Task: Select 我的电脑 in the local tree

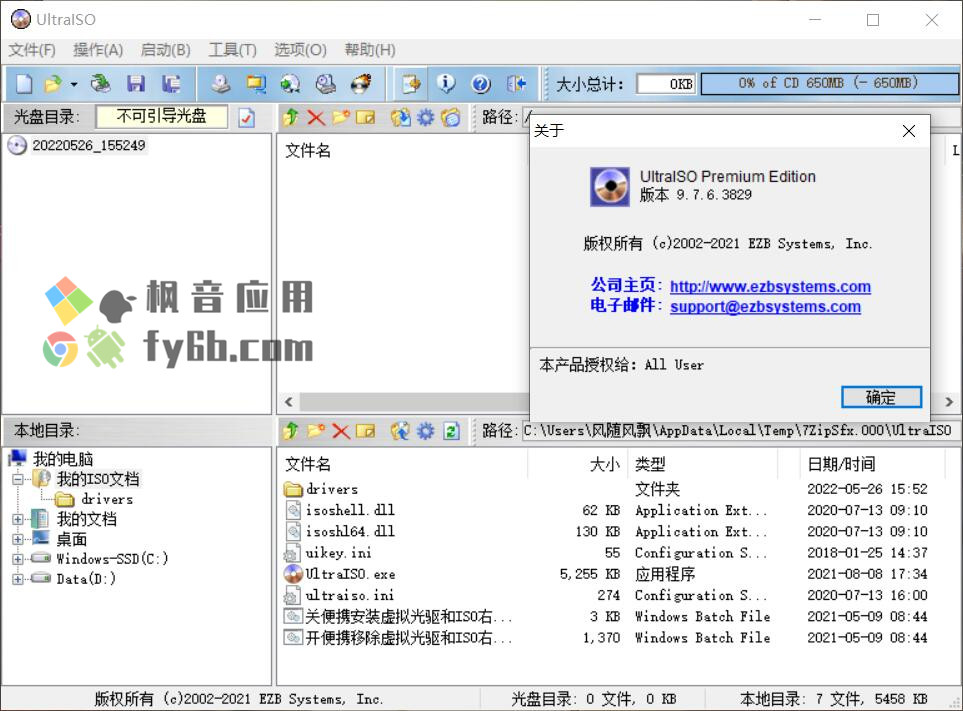Action: click(x=63, y=459)
